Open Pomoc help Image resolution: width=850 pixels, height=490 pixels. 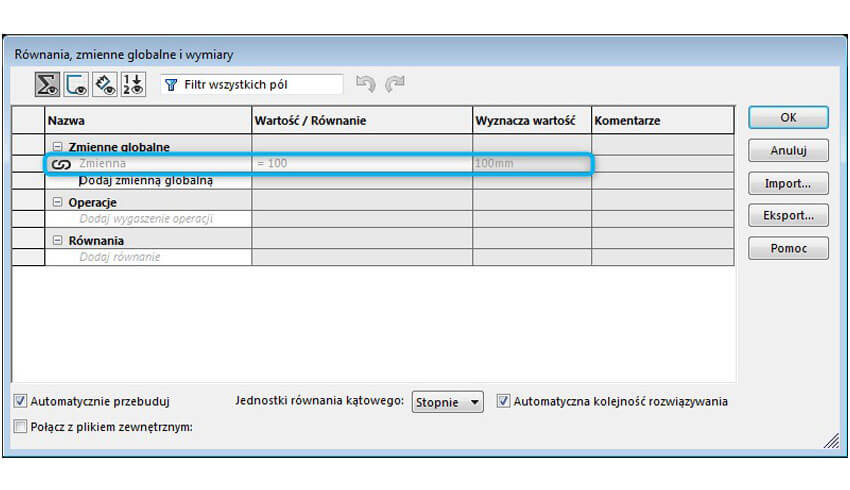[788, 248]
